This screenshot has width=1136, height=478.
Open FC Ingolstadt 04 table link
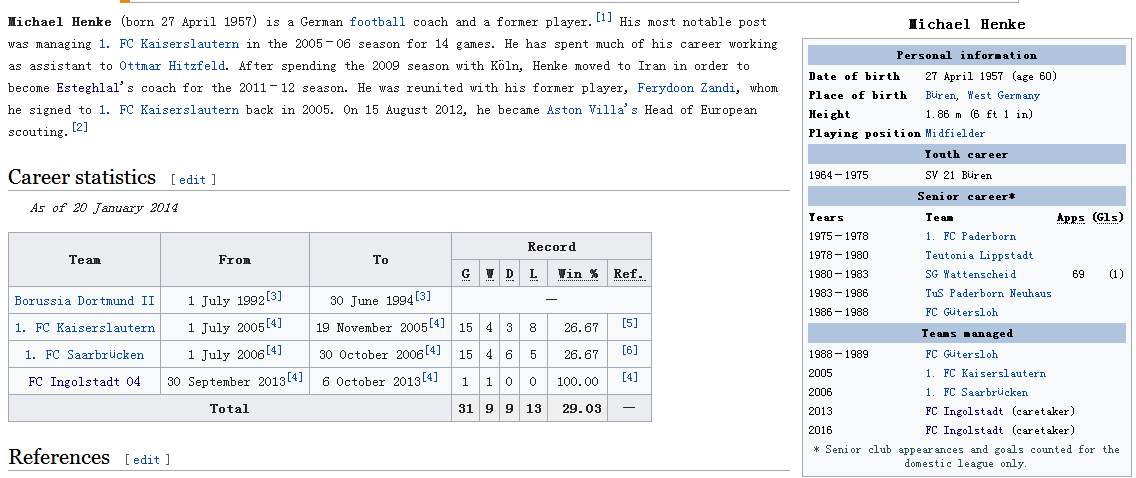[x=85, y=381]
